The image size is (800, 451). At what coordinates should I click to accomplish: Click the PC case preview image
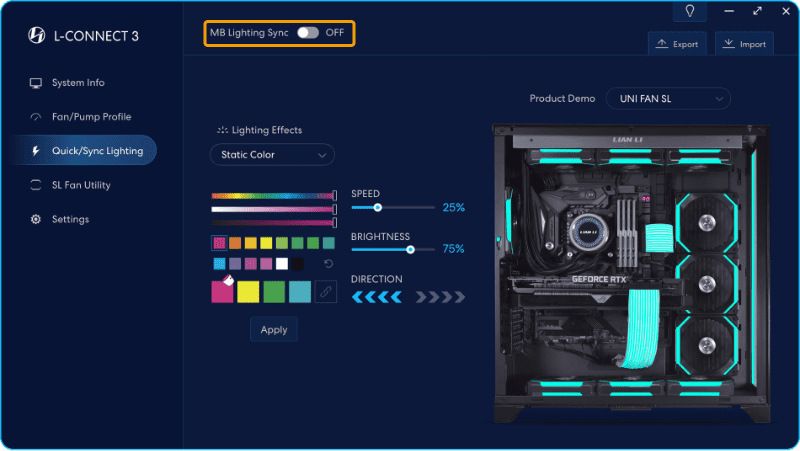[631, 273]
